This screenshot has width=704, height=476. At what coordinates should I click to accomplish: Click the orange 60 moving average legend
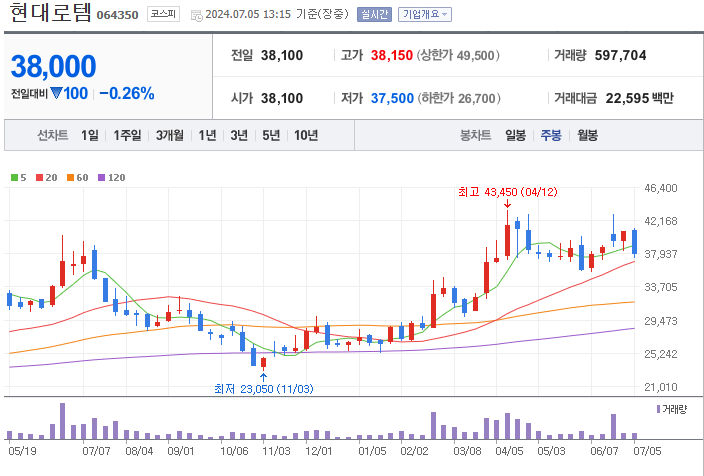click(x=78, y=178)
